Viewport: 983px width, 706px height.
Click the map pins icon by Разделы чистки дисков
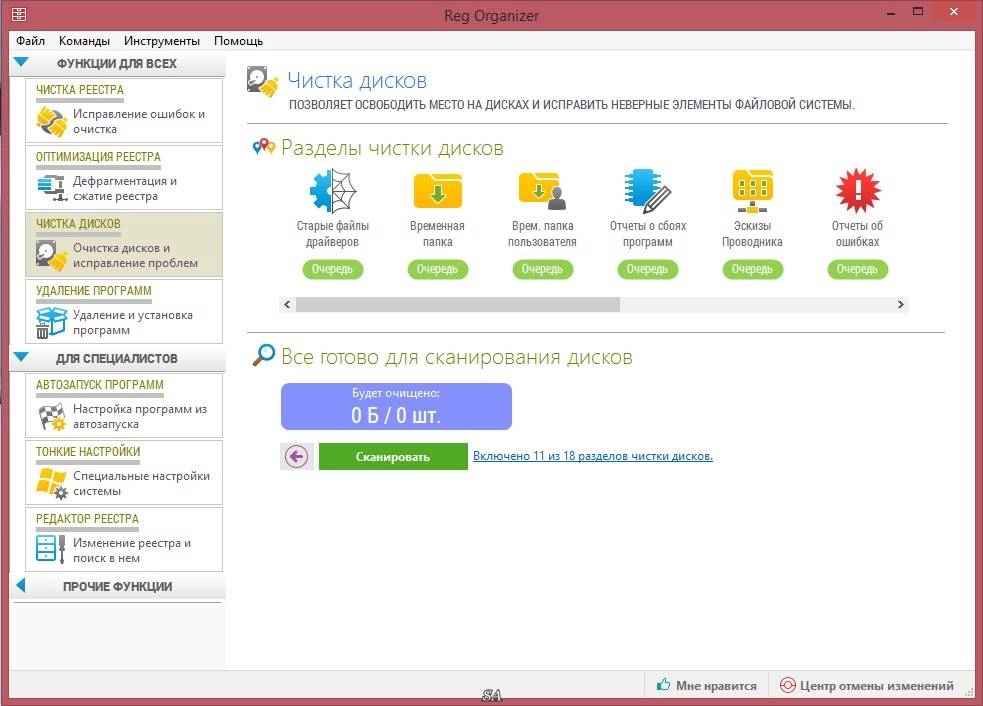coord(264,147)
